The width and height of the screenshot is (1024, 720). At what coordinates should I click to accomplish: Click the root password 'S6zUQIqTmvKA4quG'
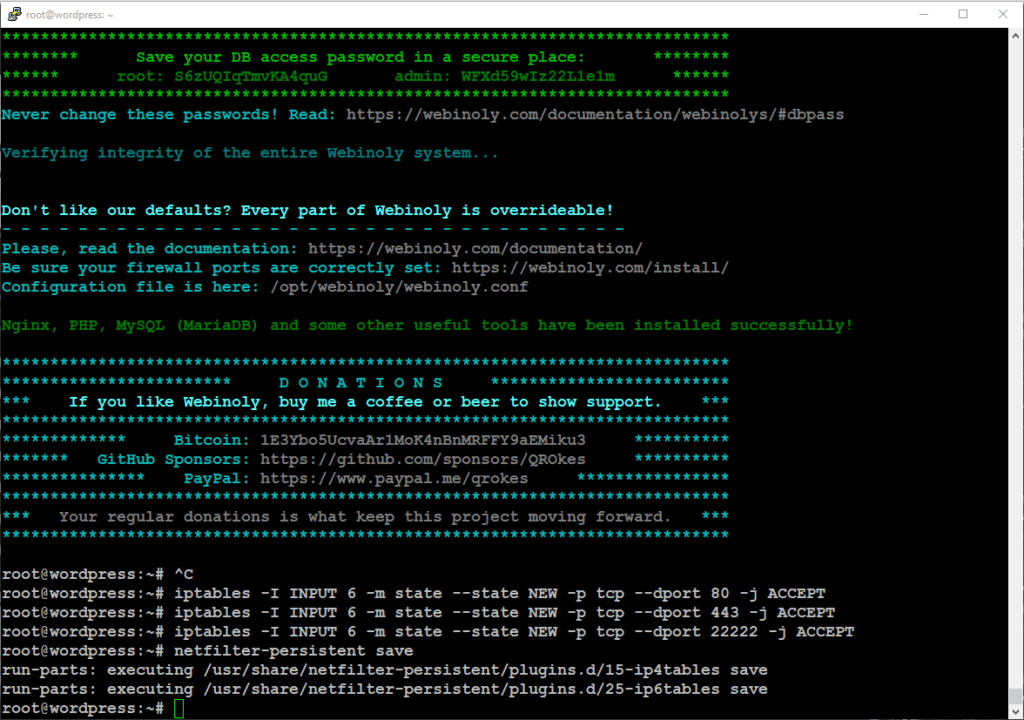click(251, 76)
